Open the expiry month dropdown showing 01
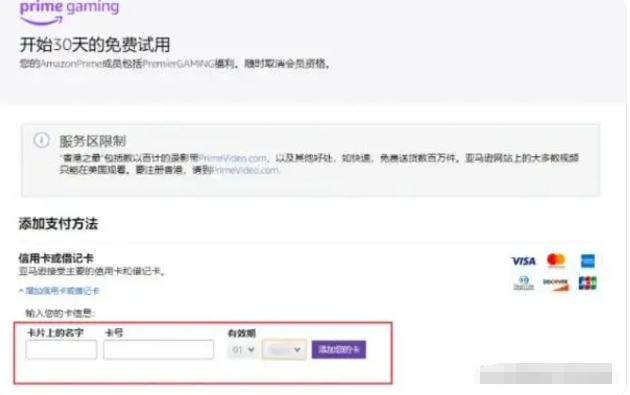Screen dimensions: 630x395 coord(243,350)
